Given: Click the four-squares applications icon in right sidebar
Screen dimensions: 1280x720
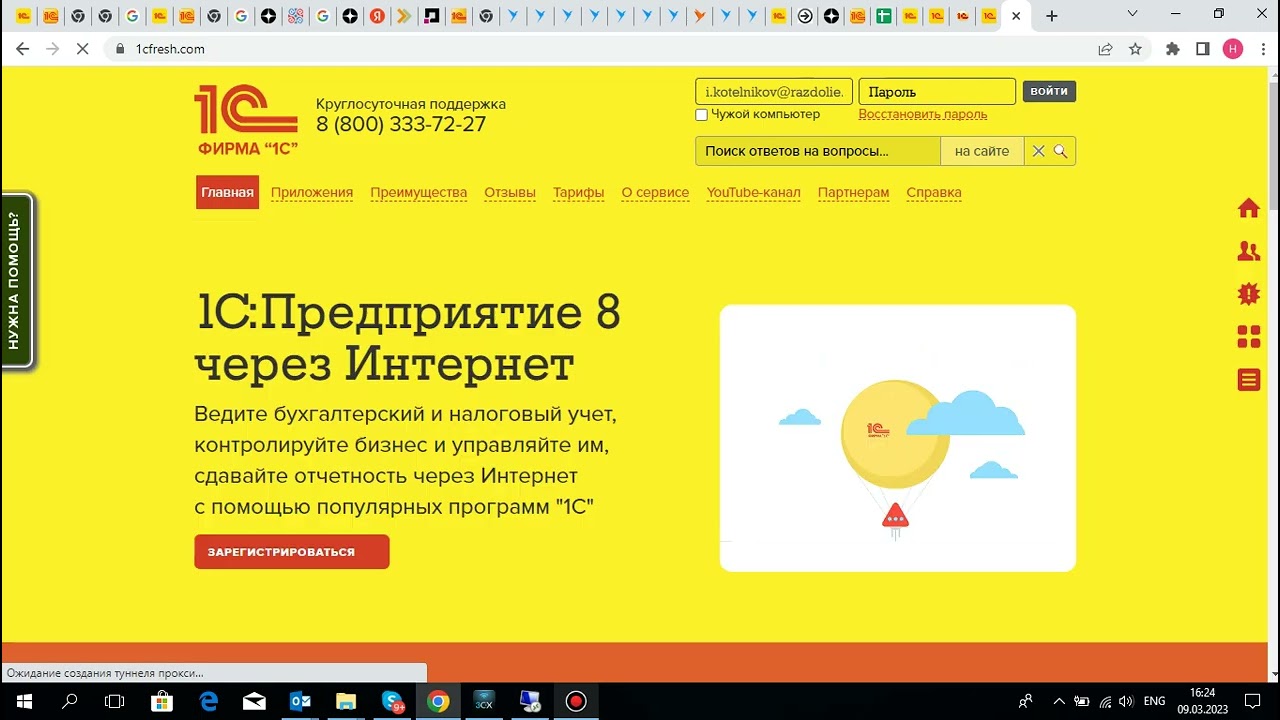Looking at the screenshot, I should pyautogui.click(x=1248, y=337).
